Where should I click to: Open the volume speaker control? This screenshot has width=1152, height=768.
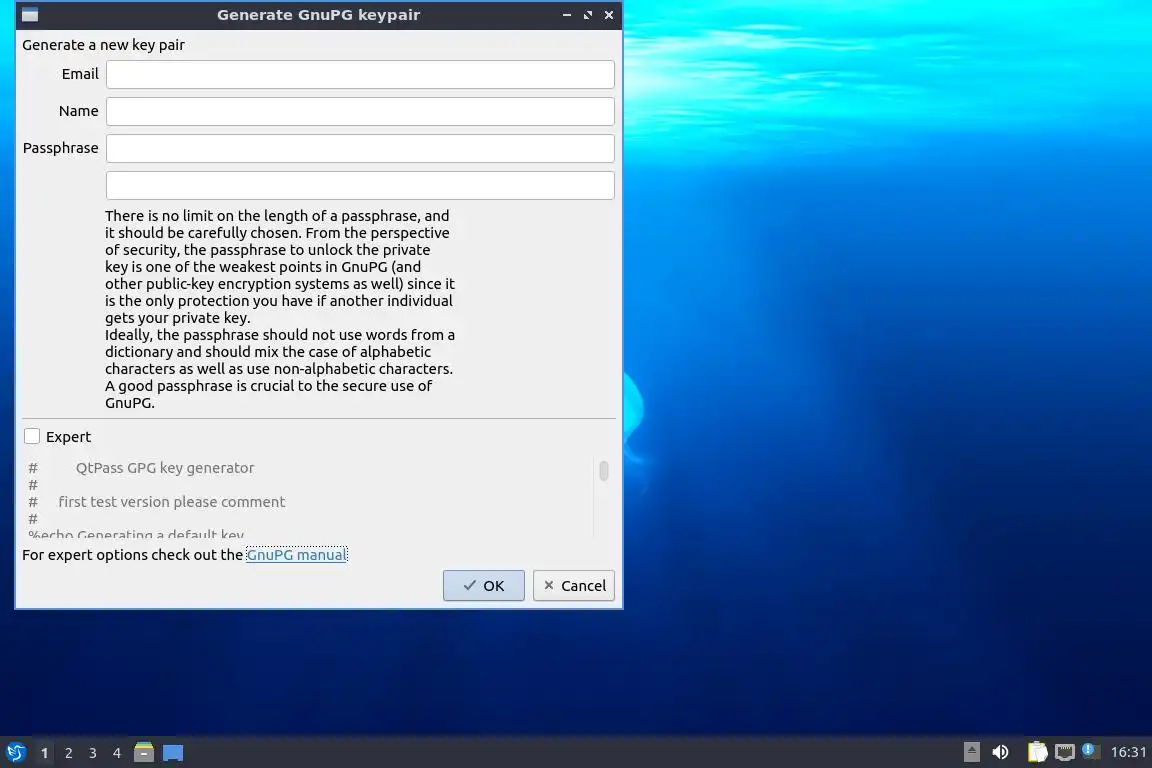(x=1000, y=752)
